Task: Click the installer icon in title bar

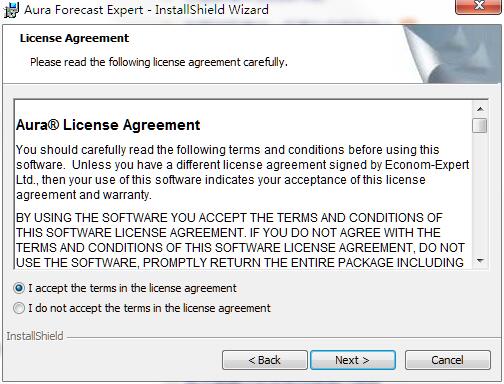Action: (x=11, y=10)
